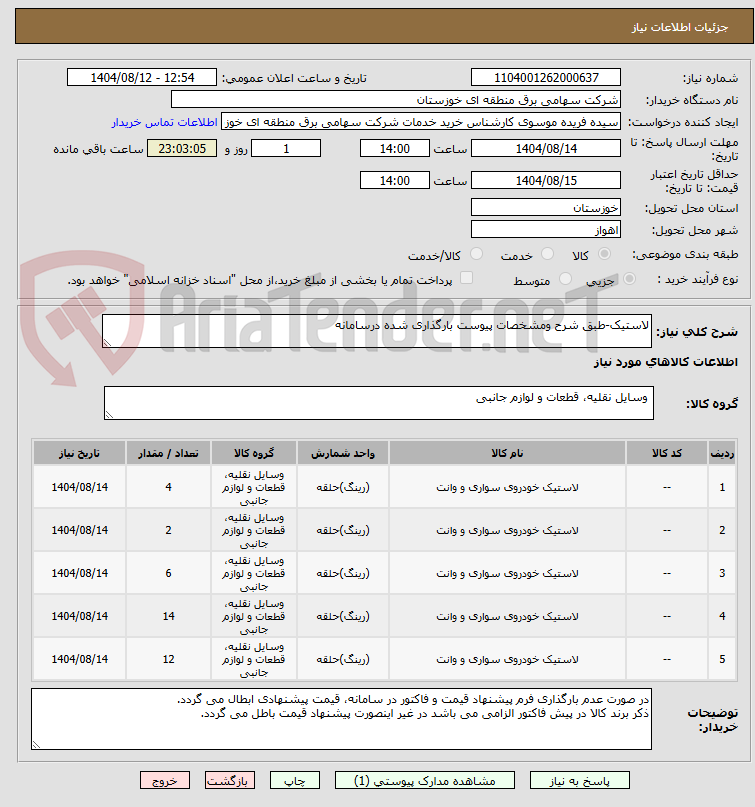The width and height of the screenshot is (755, 807).
Task: Click quantity 2 in row 2
Action: coord(168,530)
